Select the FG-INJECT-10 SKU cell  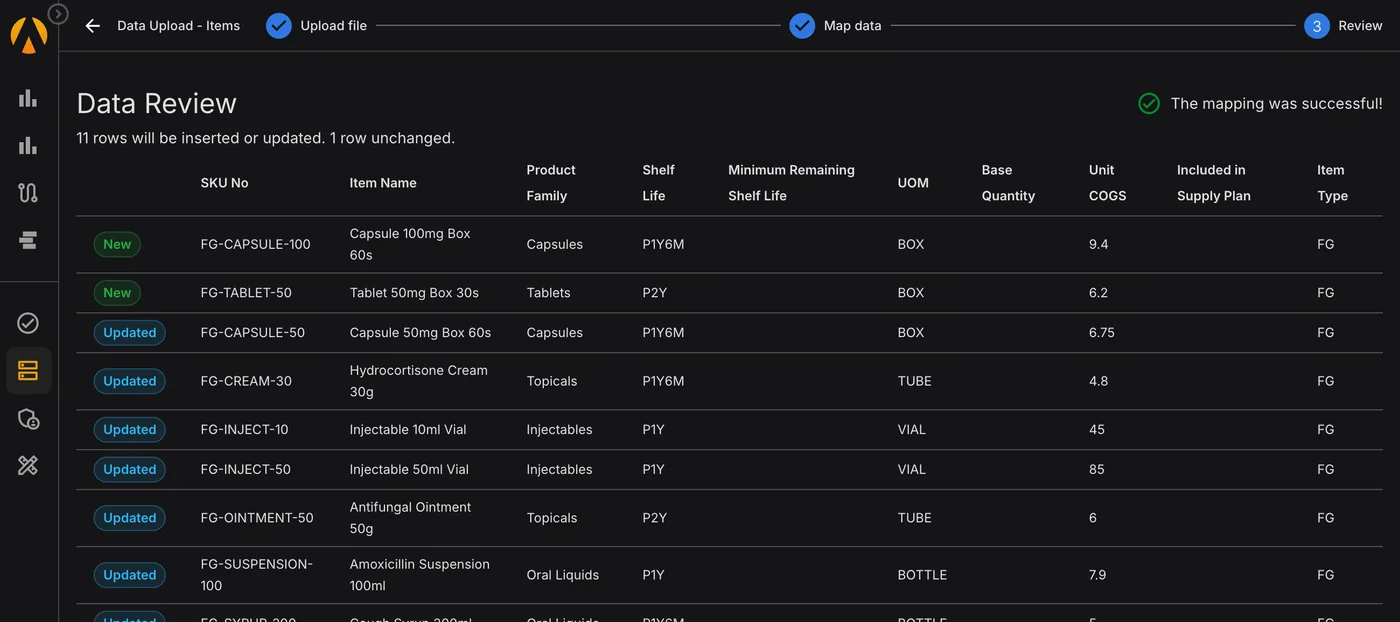point(244,430)
